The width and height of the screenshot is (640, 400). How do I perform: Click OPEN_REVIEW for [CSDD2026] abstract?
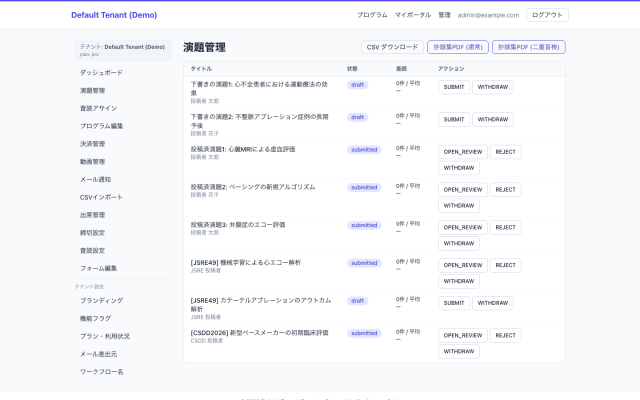point(463,336)
